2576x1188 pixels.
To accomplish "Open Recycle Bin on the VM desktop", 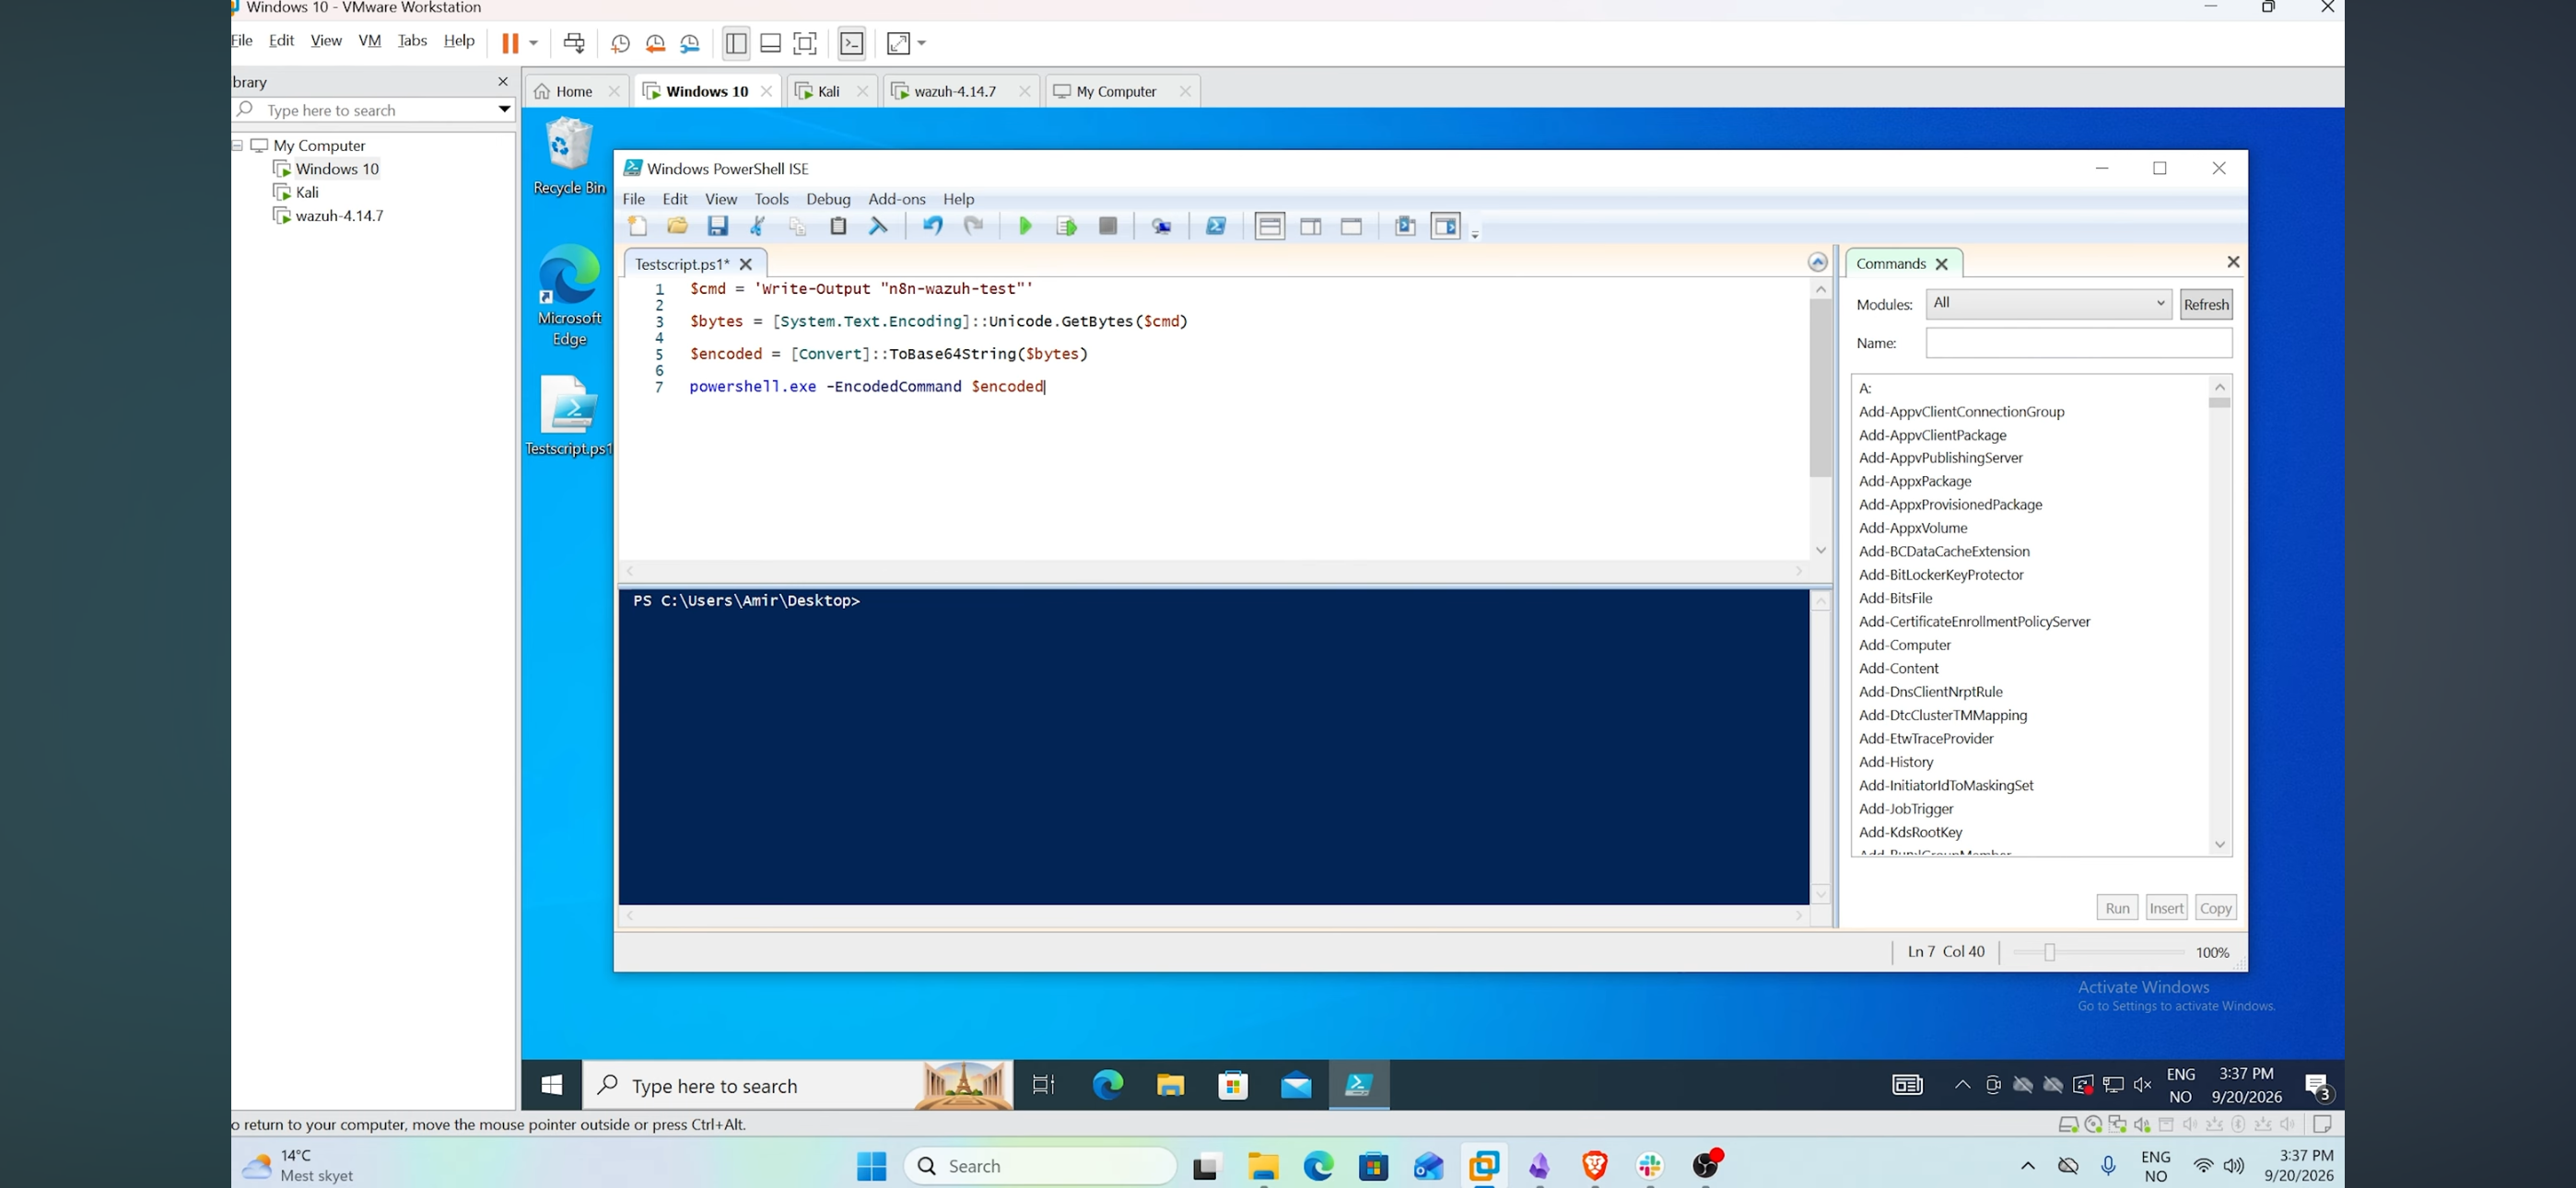I will [569, 156].
